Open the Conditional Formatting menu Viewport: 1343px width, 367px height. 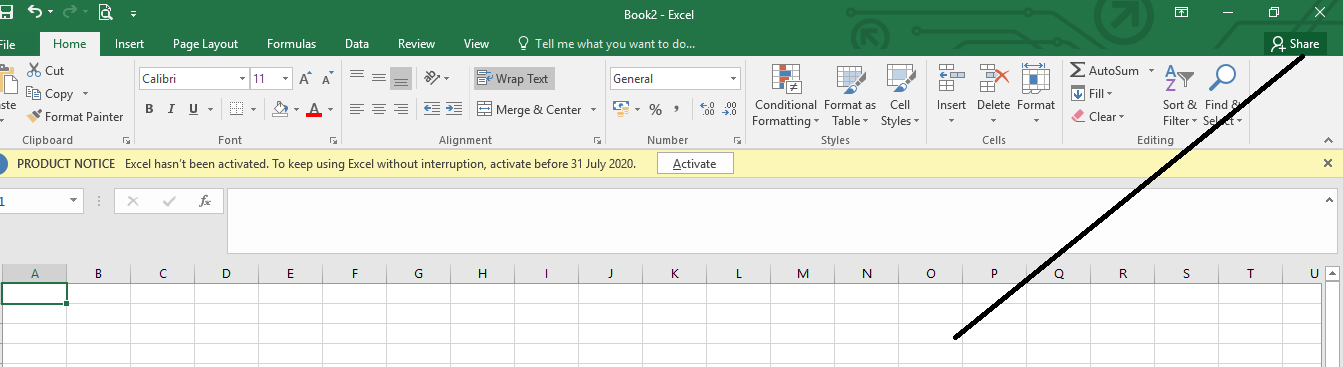(x=786, y=96)
